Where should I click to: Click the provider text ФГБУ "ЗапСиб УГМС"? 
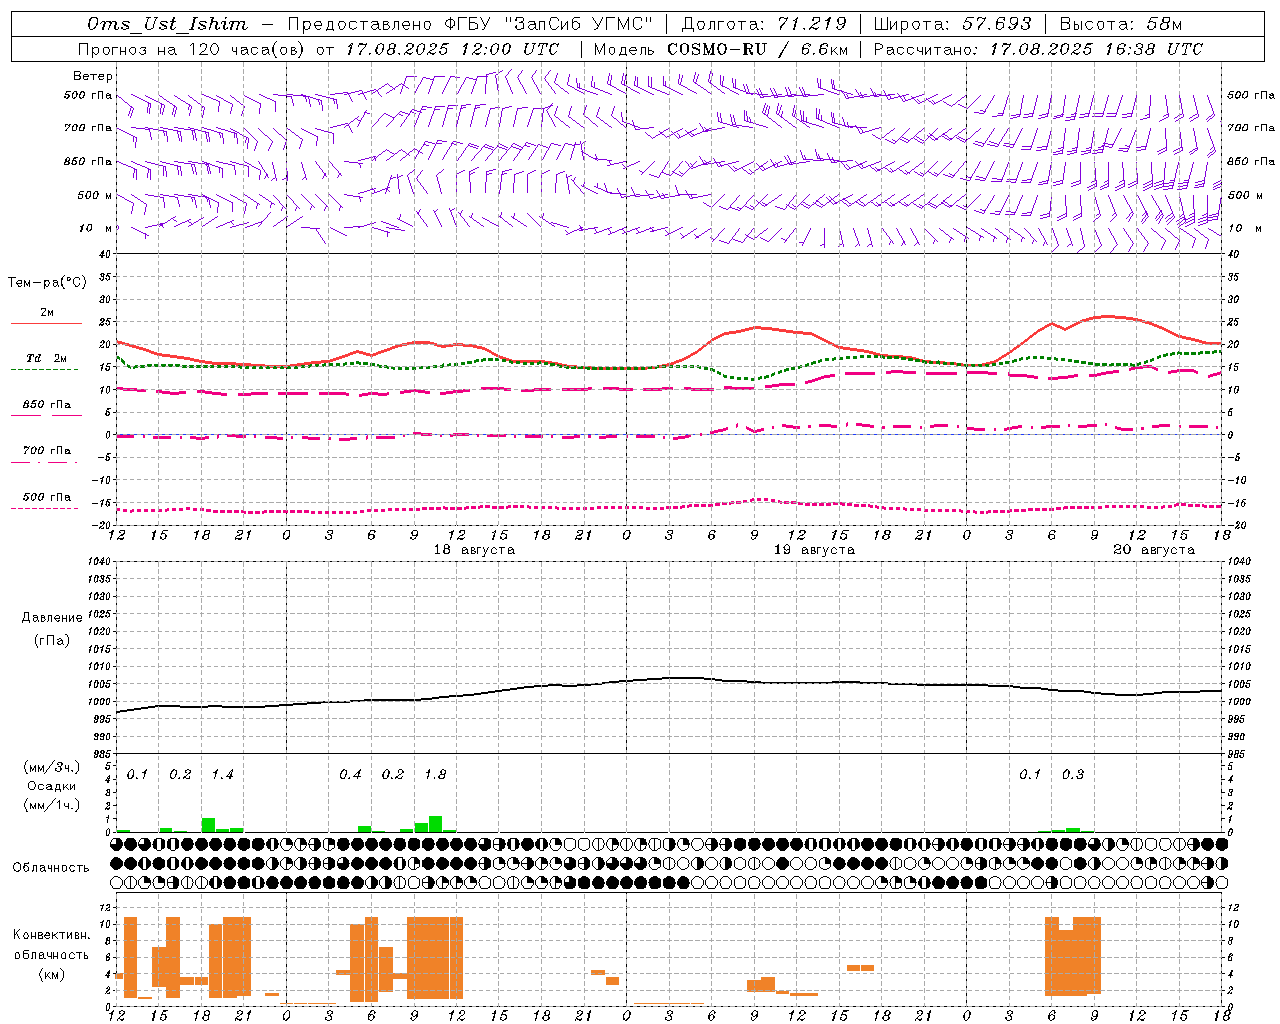point(548,24)
